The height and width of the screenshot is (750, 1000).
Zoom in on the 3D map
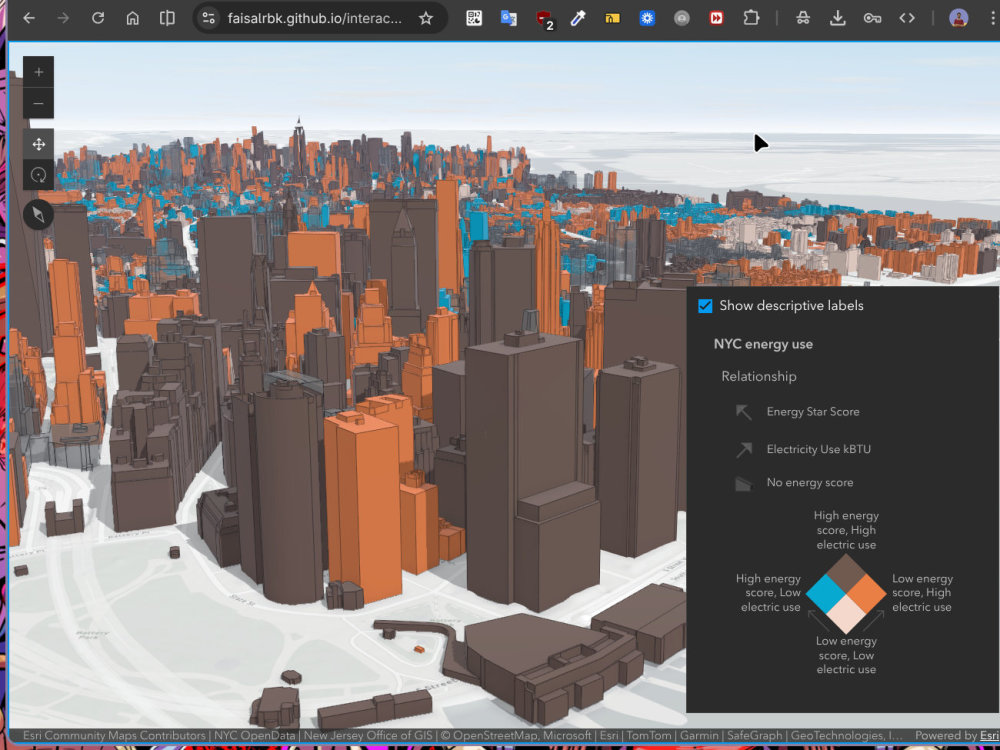tap(38, 72)
